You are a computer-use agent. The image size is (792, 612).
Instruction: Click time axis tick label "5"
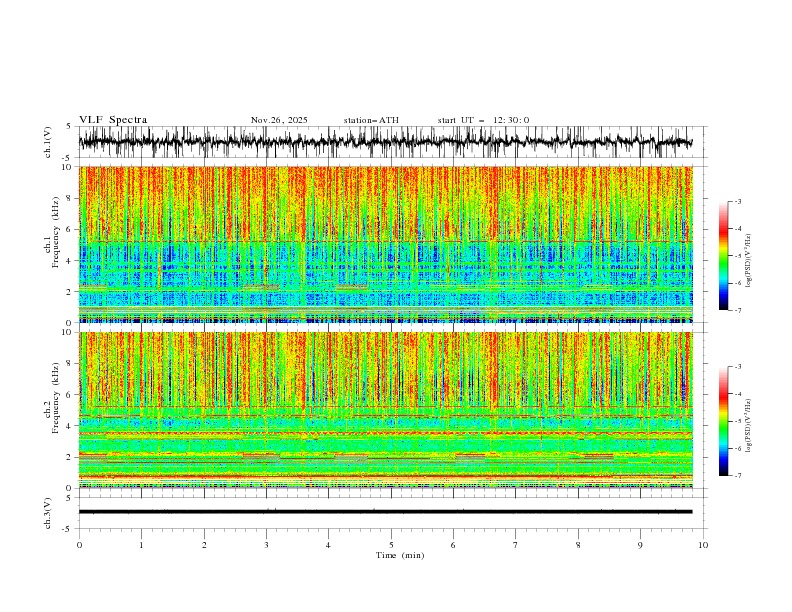[x=391, y=545]
